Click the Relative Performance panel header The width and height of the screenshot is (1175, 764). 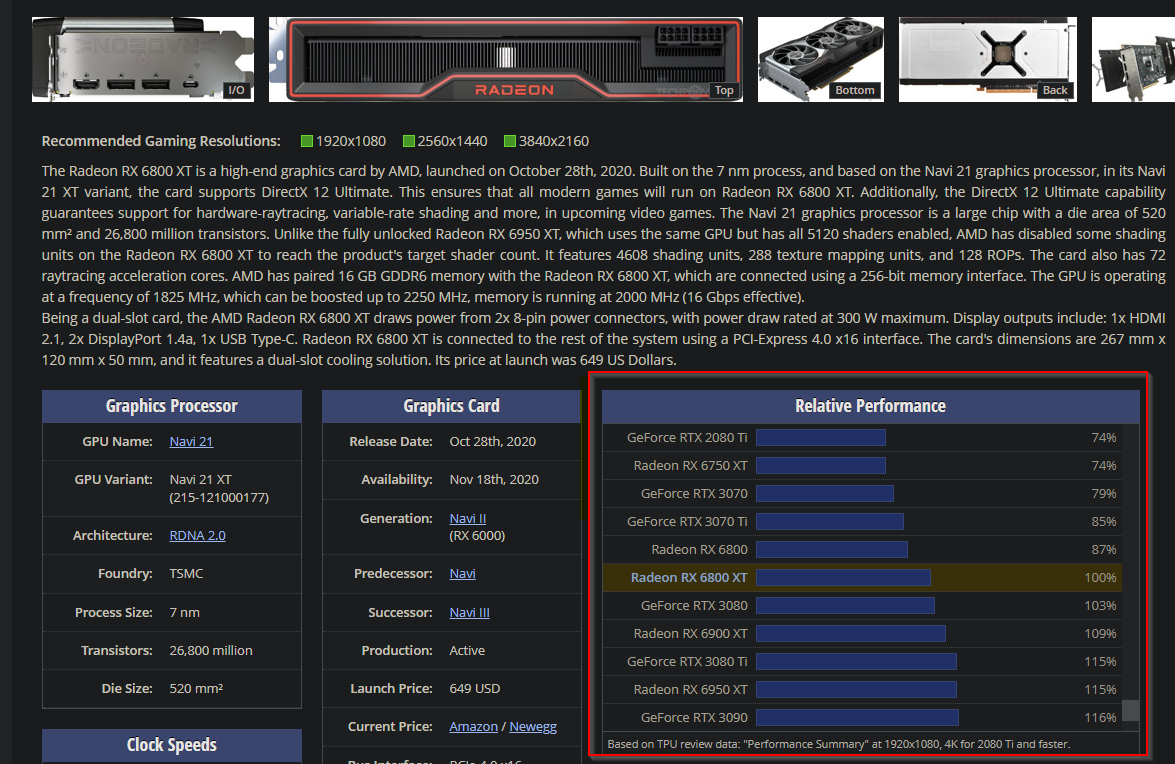(x=870, y=406)
